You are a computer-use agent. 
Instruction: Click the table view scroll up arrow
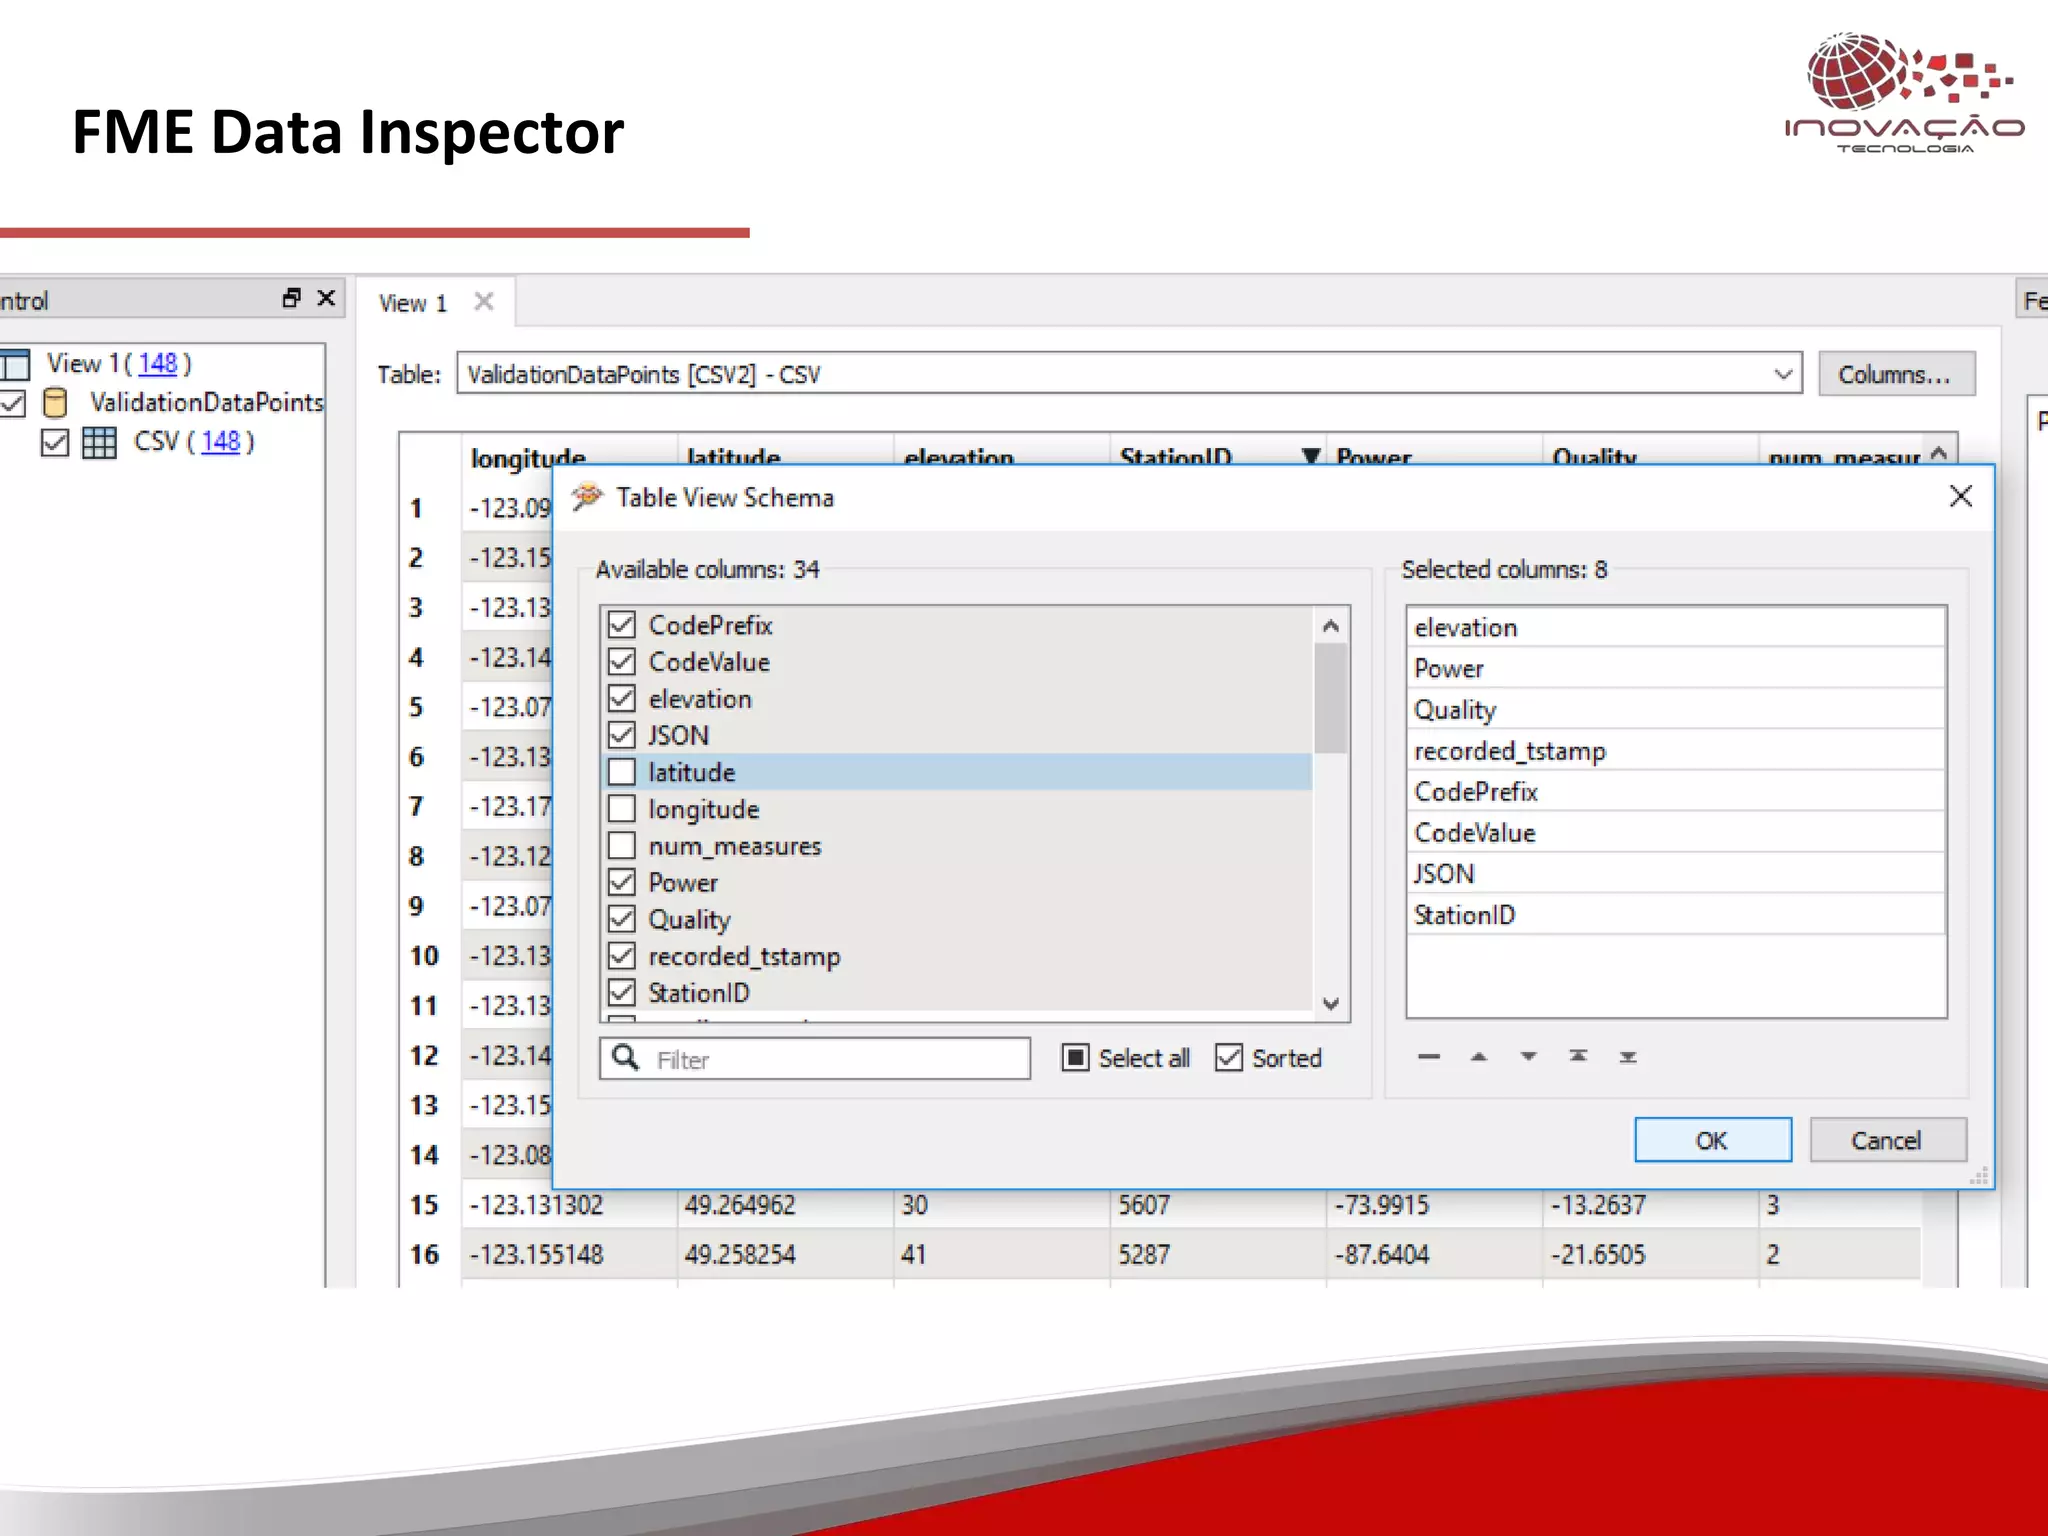pyautogui.click(x=1939, y=453)
